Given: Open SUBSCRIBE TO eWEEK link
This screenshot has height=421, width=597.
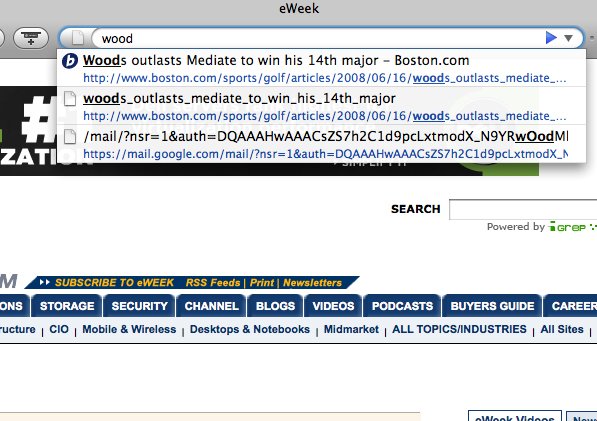Looking at the screenshot, I should pos(114,282).
